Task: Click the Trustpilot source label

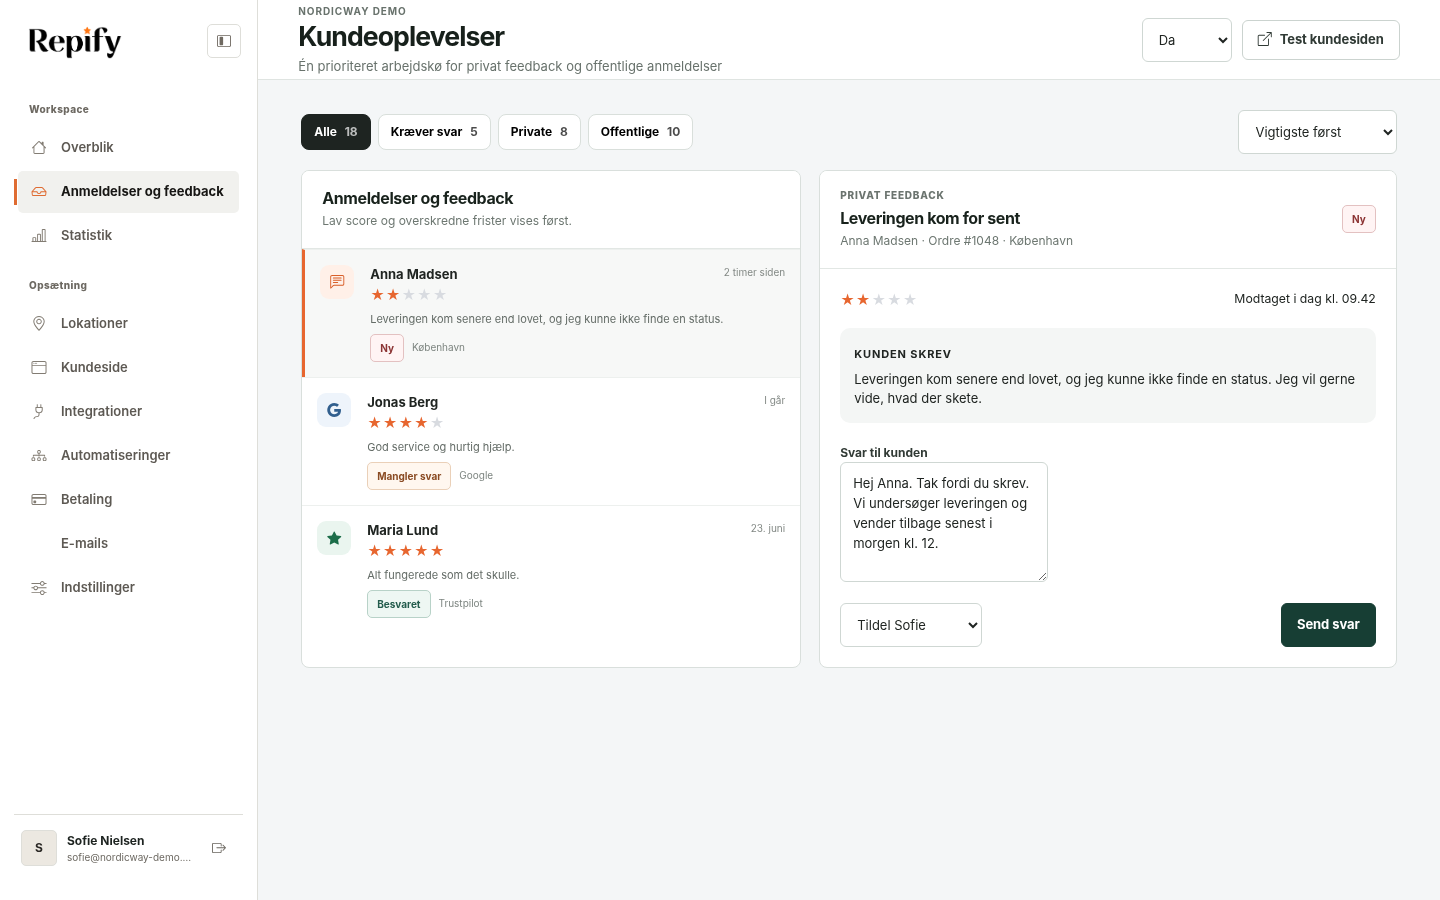Action: click(x=461, y=604)
